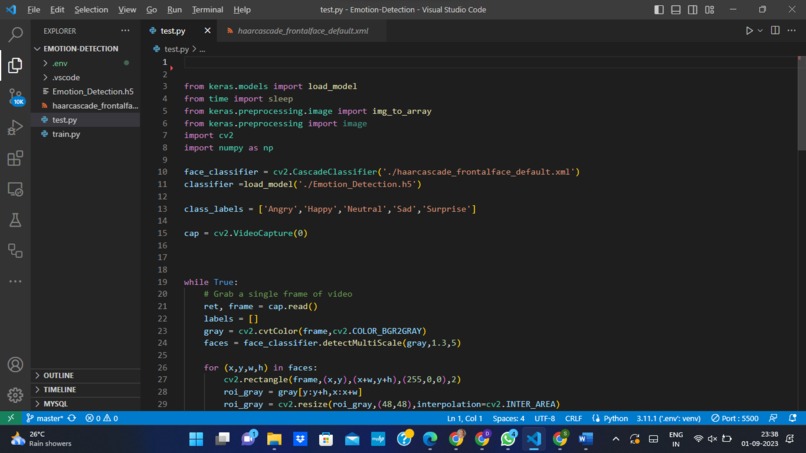Open Customize Layout button
The image size is (806, 453).
point(709,10)
